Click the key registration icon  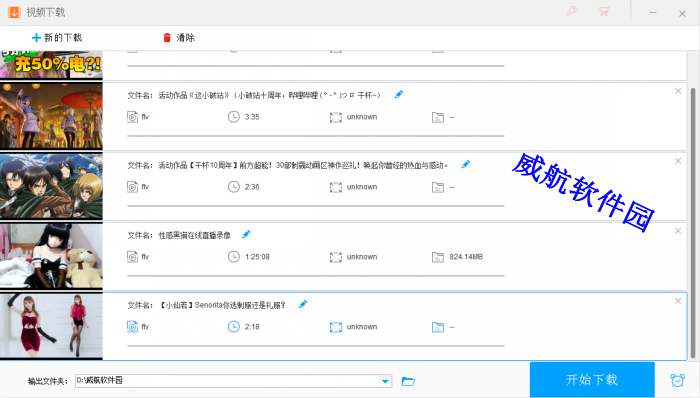pyautogui.click(x=571, y=11)
